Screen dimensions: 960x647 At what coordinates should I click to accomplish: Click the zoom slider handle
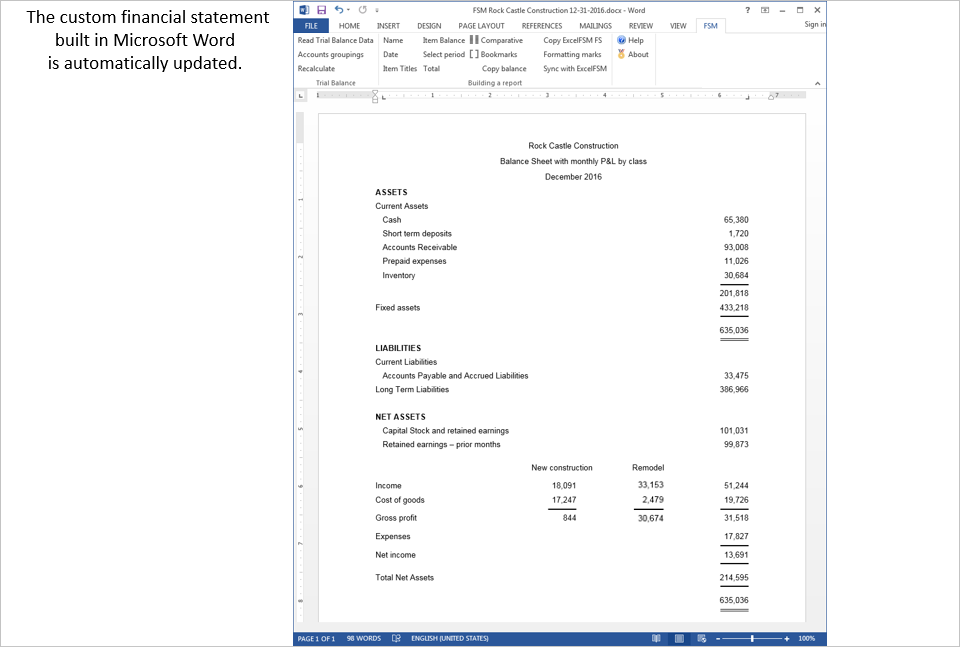(x=752, y=638)
